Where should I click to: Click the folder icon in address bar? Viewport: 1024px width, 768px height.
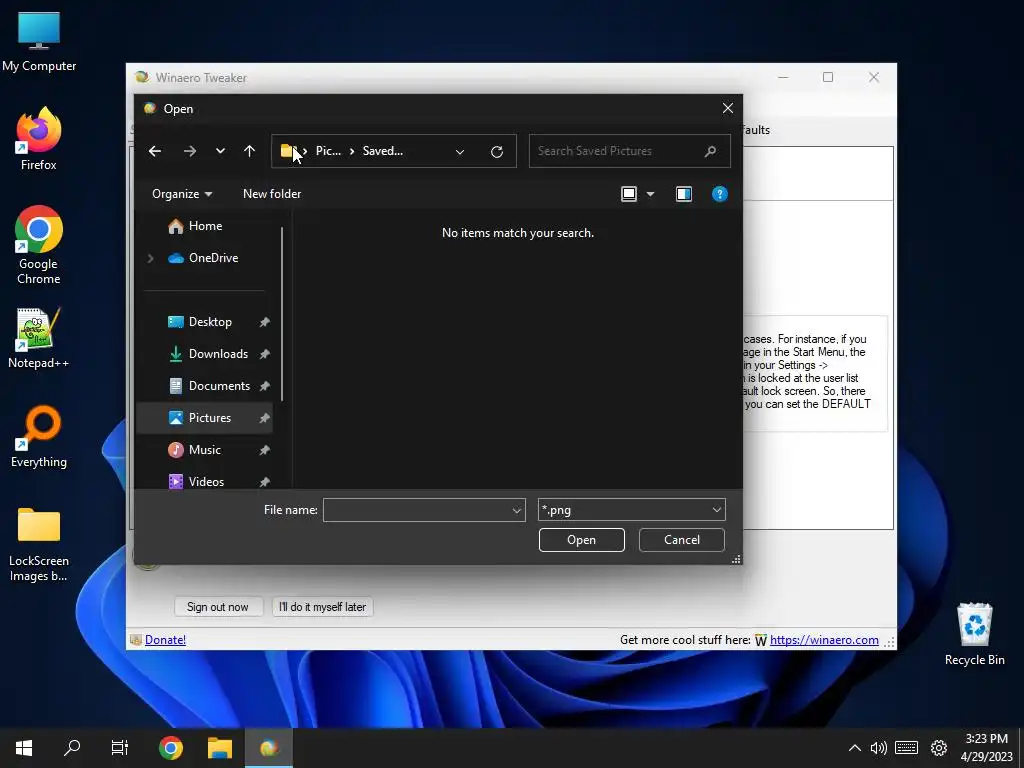tap(288, 151)
